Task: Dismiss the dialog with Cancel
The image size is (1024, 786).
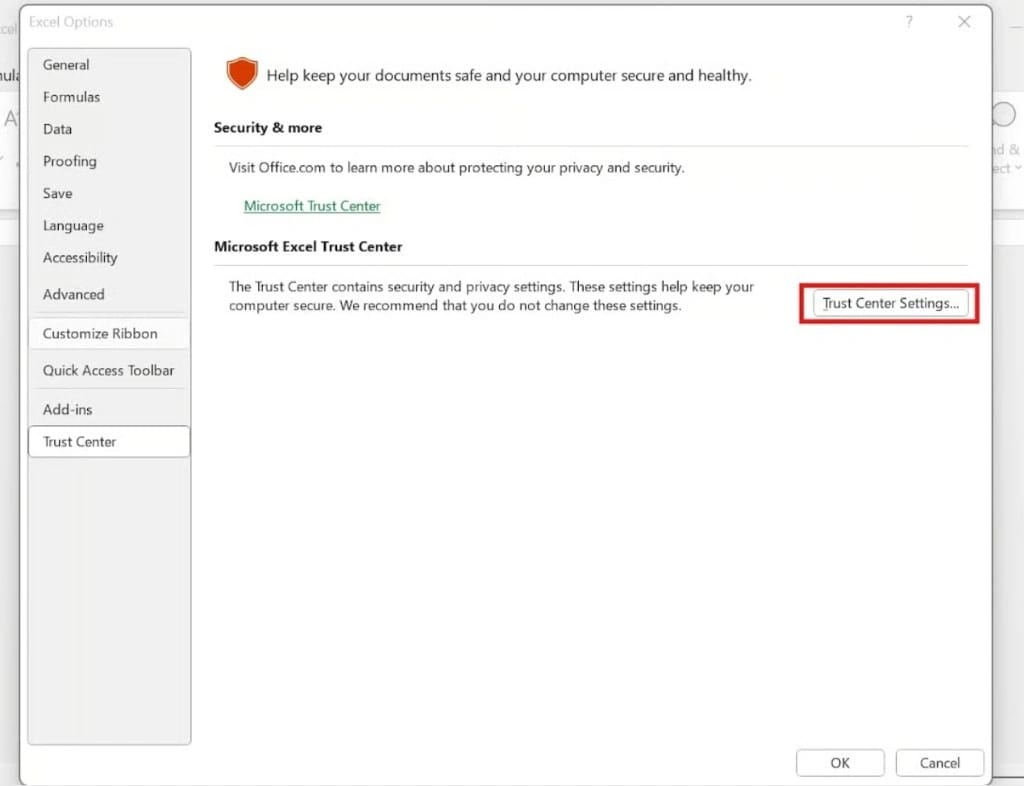Action: pos(939,762)
